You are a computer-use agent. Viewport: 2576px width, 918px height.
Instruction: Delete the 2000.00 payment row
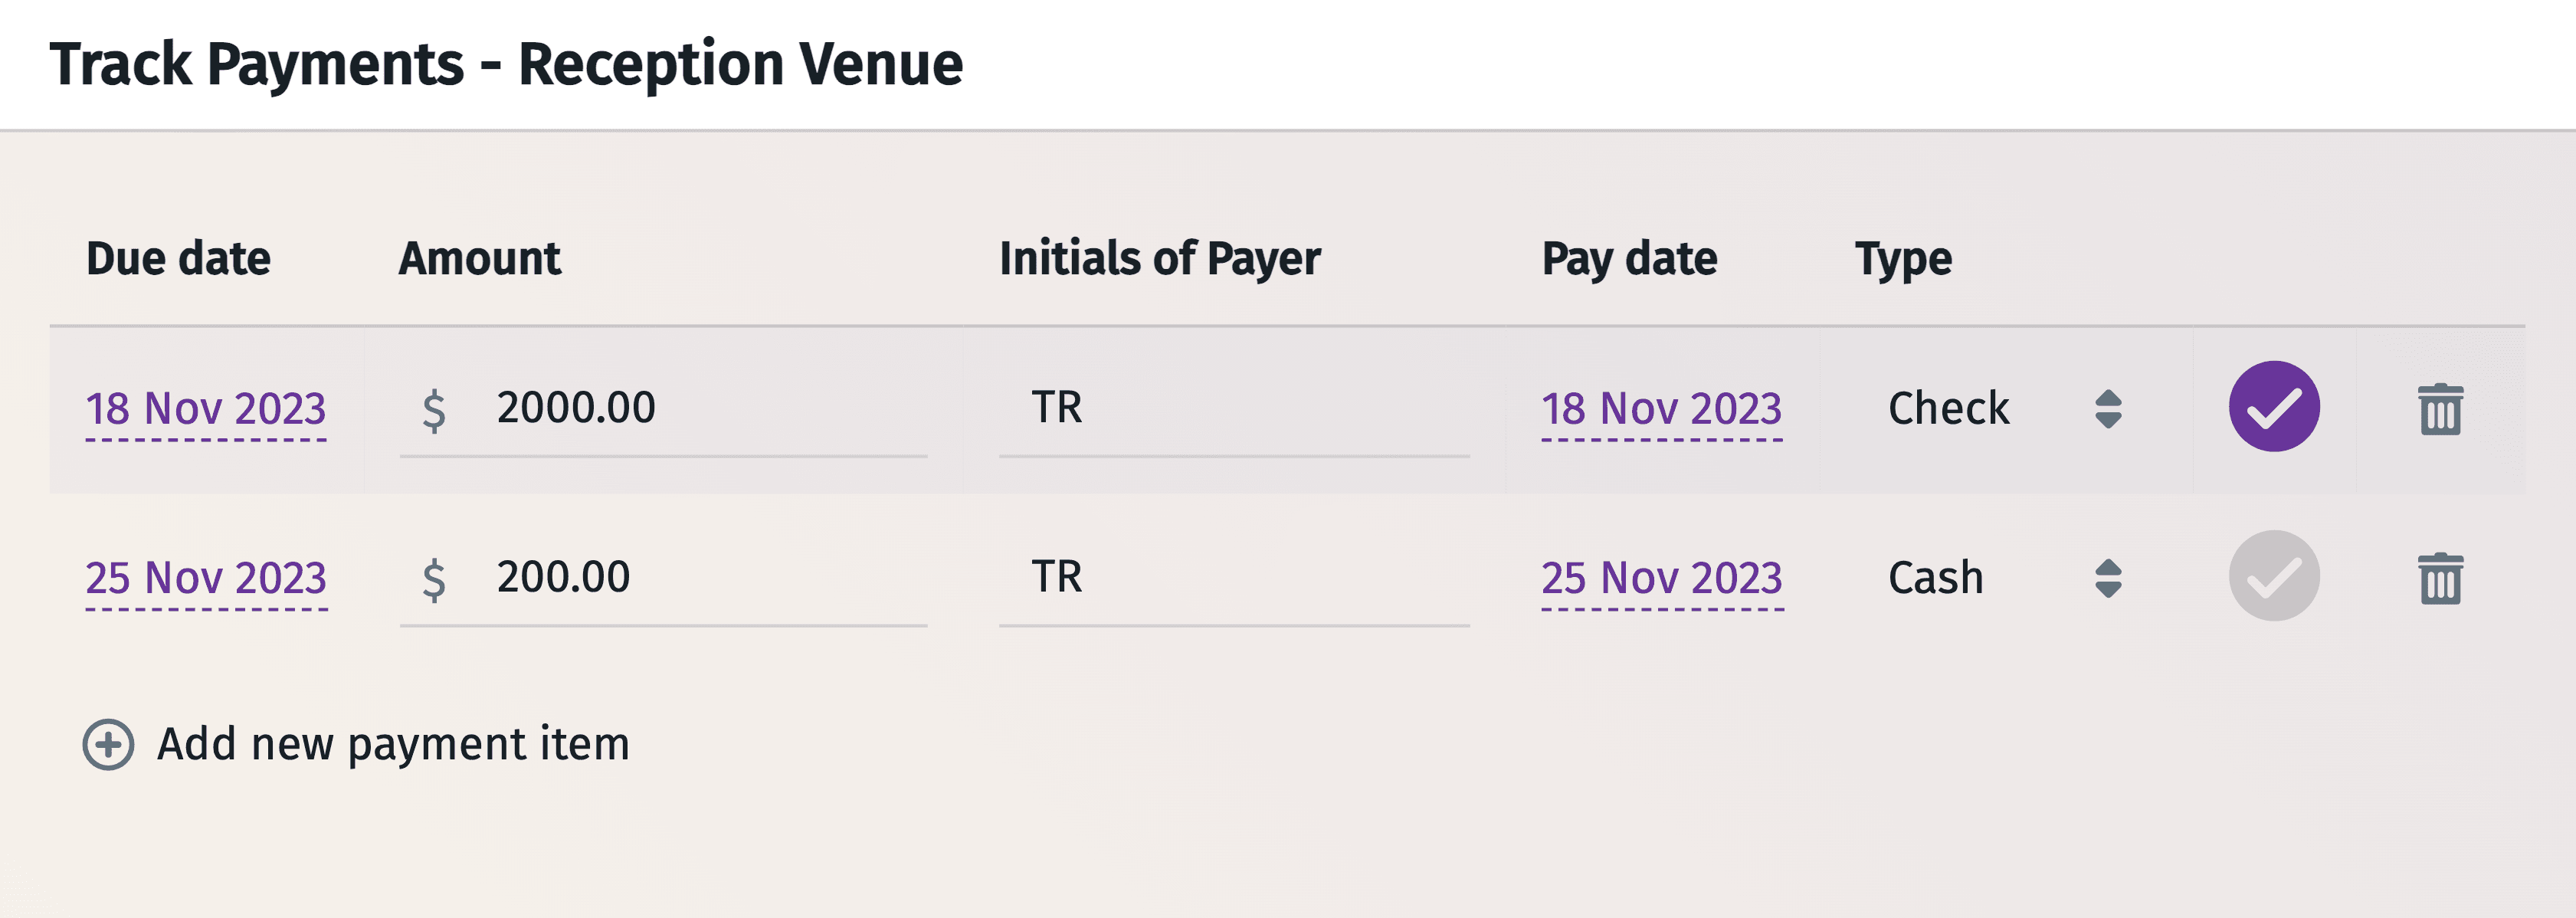(2440, 409)
